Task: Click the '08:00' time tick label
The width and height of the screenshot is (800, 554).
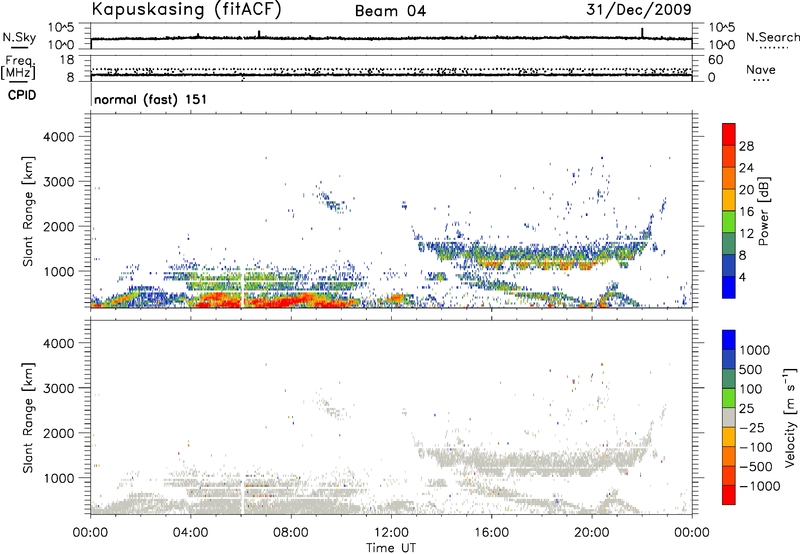Action: pos(290,533)
